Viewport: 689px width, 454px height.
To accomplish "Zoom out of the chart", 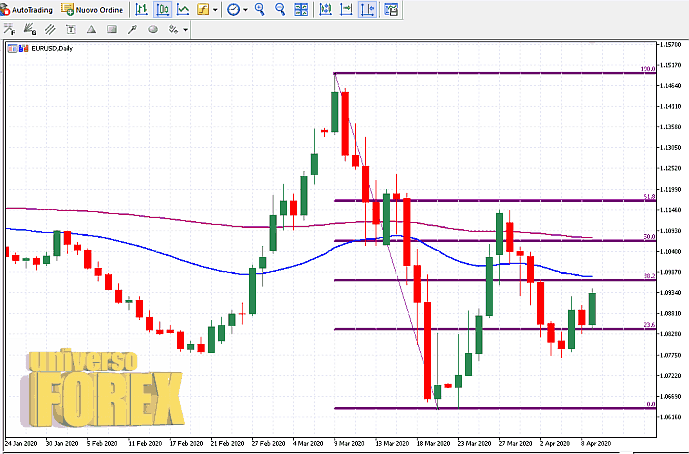I will click(x=280, y=9).
